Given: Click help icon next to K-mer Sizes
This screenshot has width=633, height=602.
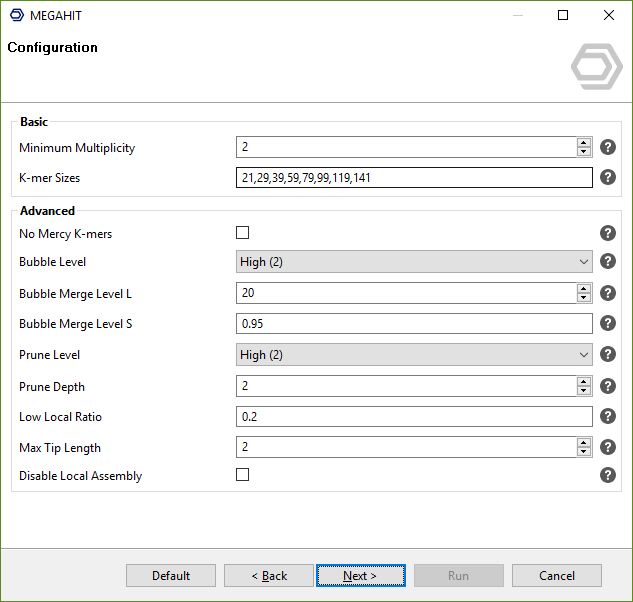Looking at the screenshot, I should point(608,178).
